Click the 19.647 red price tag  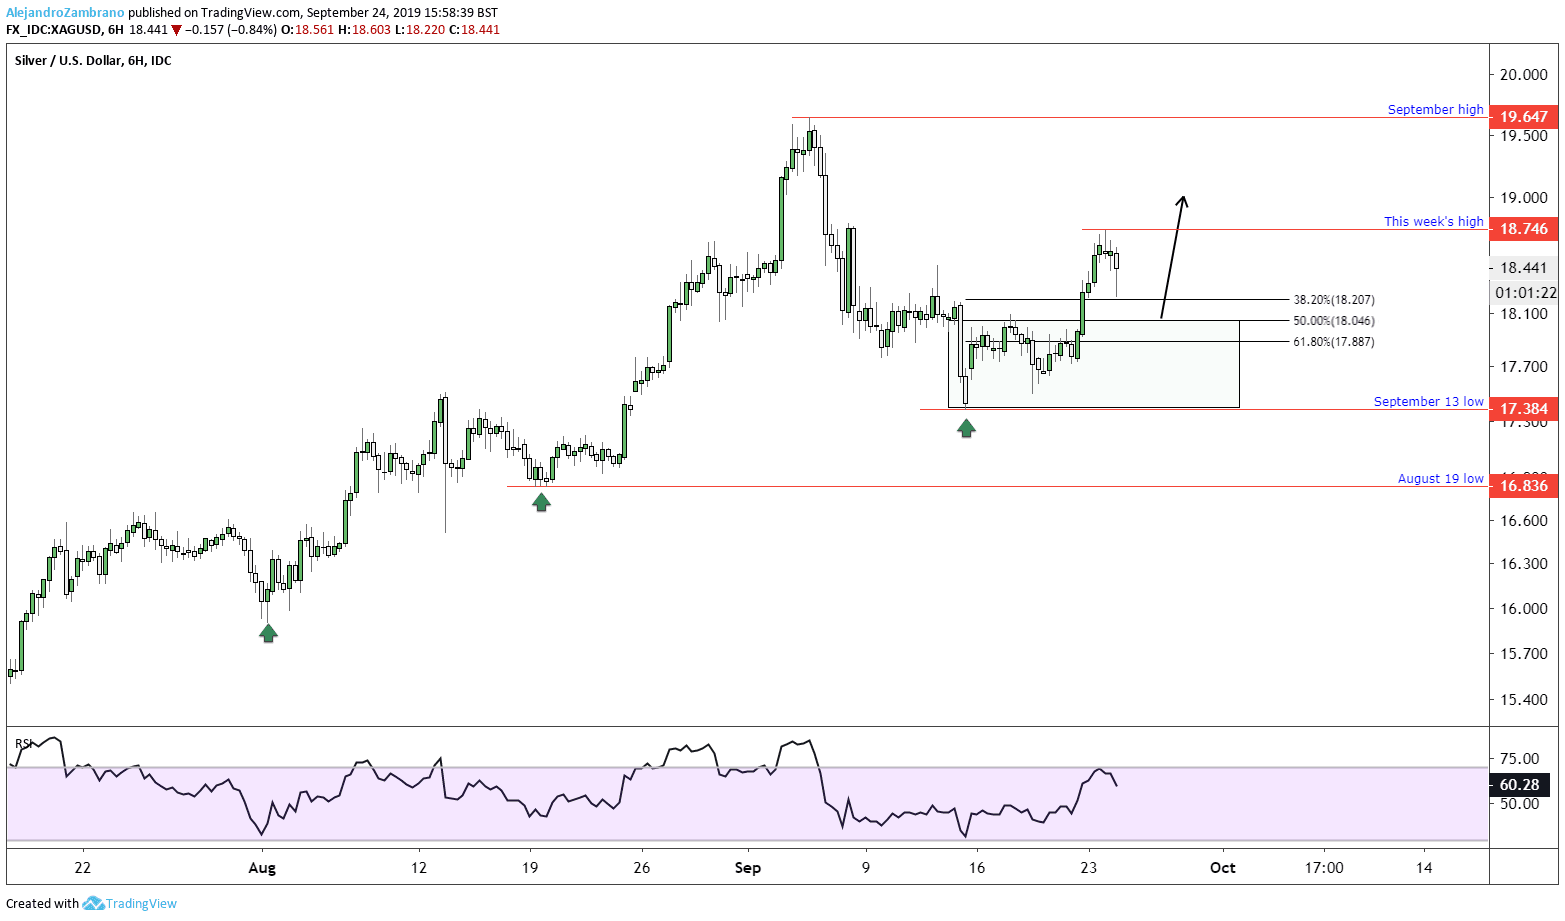1523,117
